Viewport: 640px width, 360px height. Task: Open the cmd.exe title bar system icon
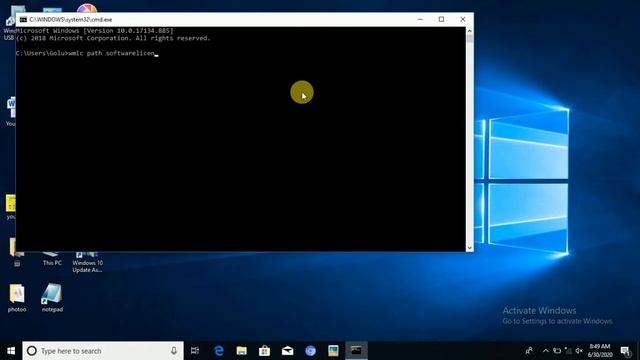23,19
